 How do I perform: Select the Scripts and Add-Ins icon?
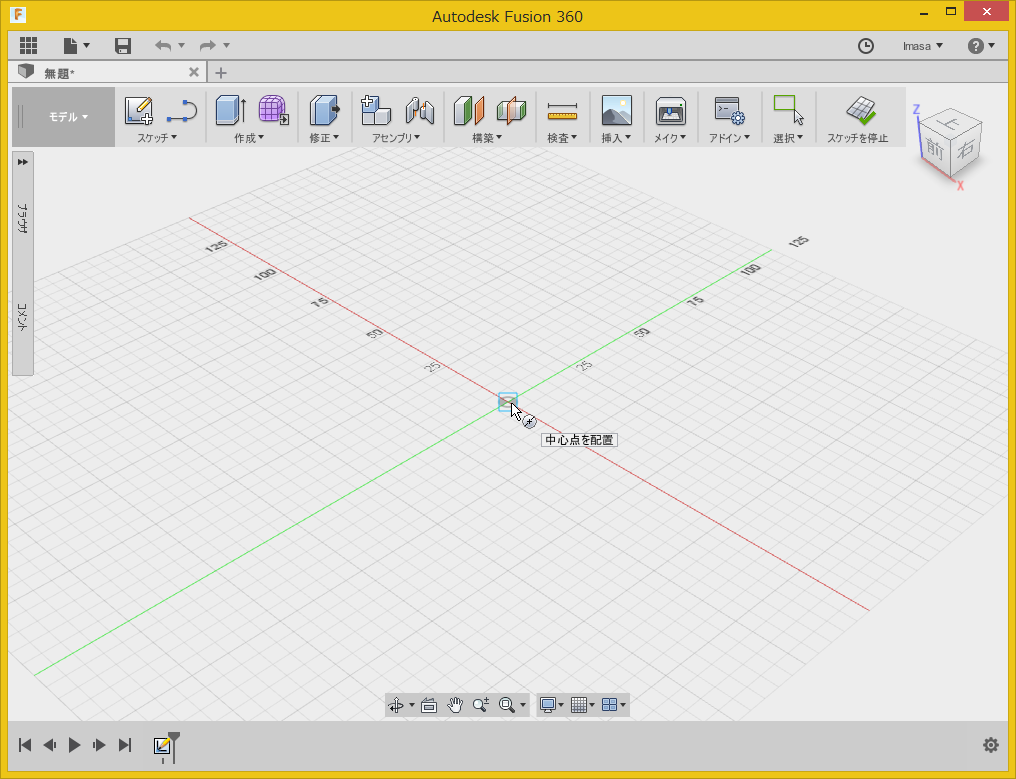[x=729, y=111]
